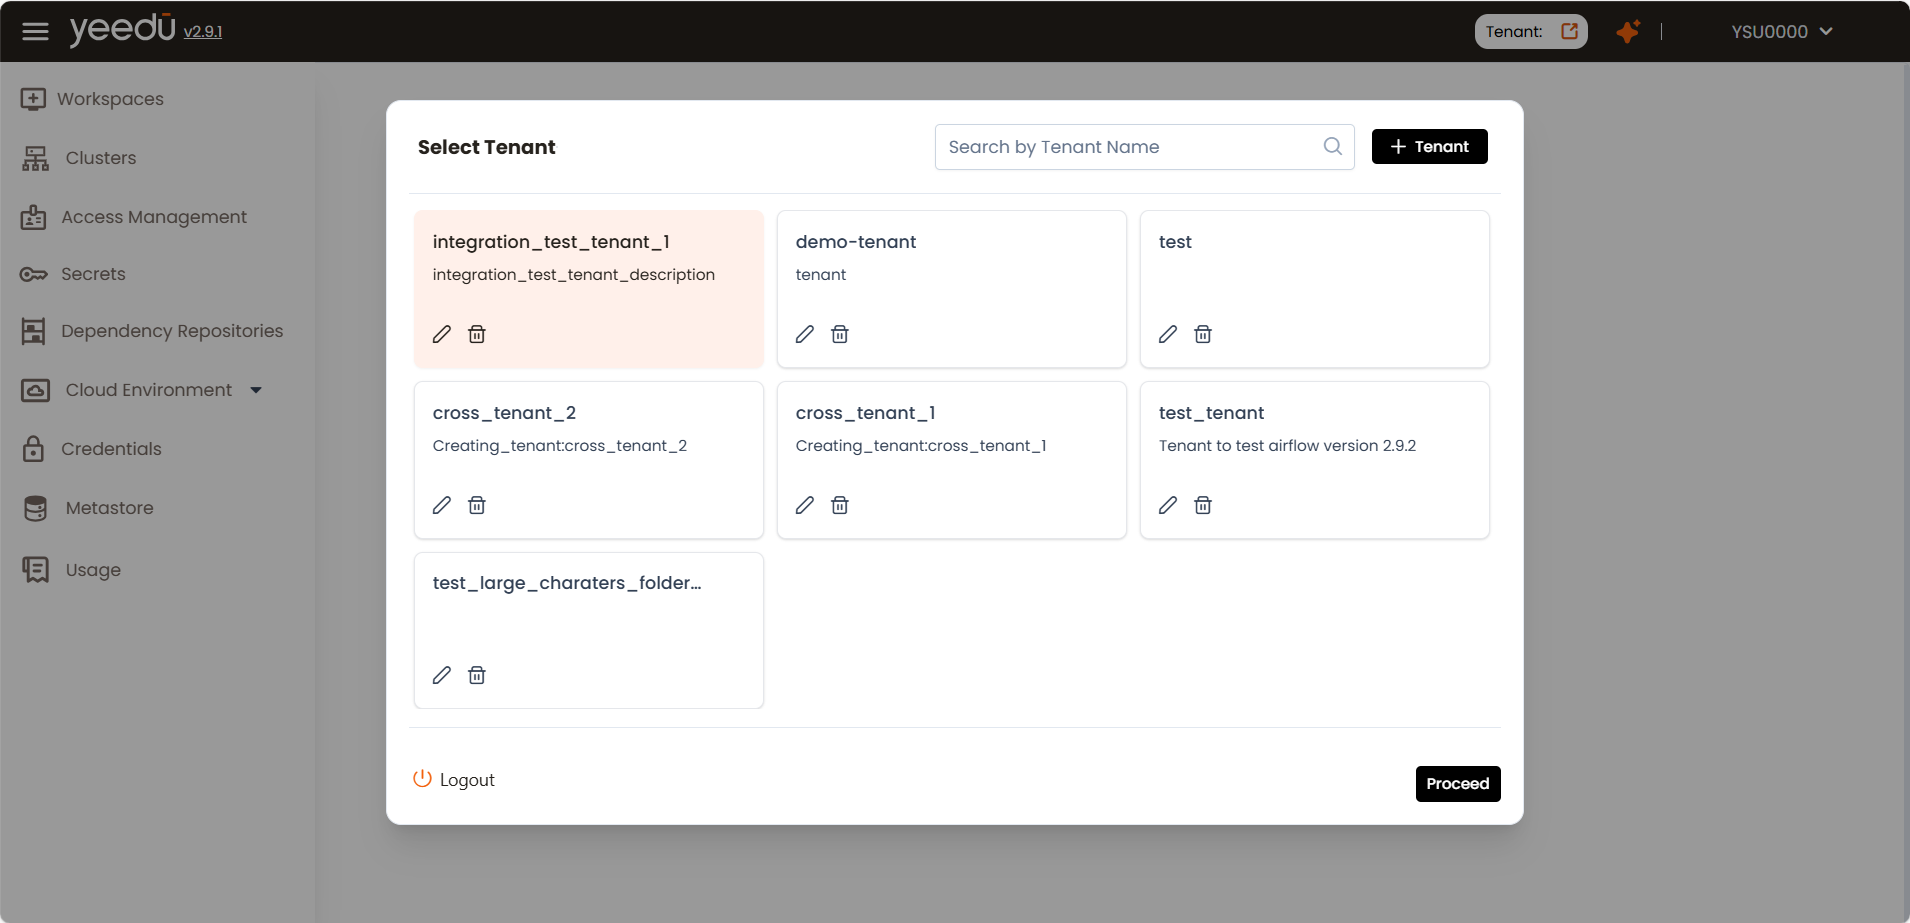Screen dimensions: 1910x923
Task: Delete the tenant named test
Action: pos(1203,334)
